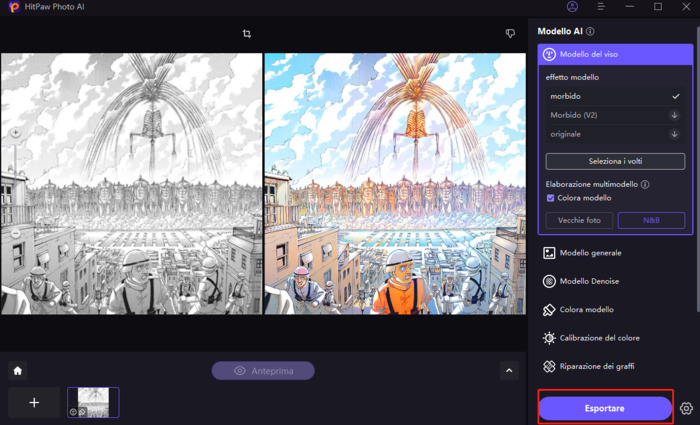Click the Calibrazione del colore icon
This screenshot has width=700, height=425.
tap(549, 338)
